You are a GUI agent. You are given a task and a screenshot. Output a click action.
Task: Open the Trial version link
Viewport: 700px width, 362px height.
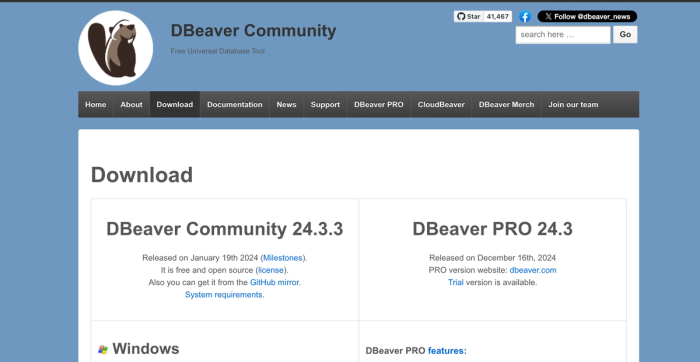coord(456,282)
